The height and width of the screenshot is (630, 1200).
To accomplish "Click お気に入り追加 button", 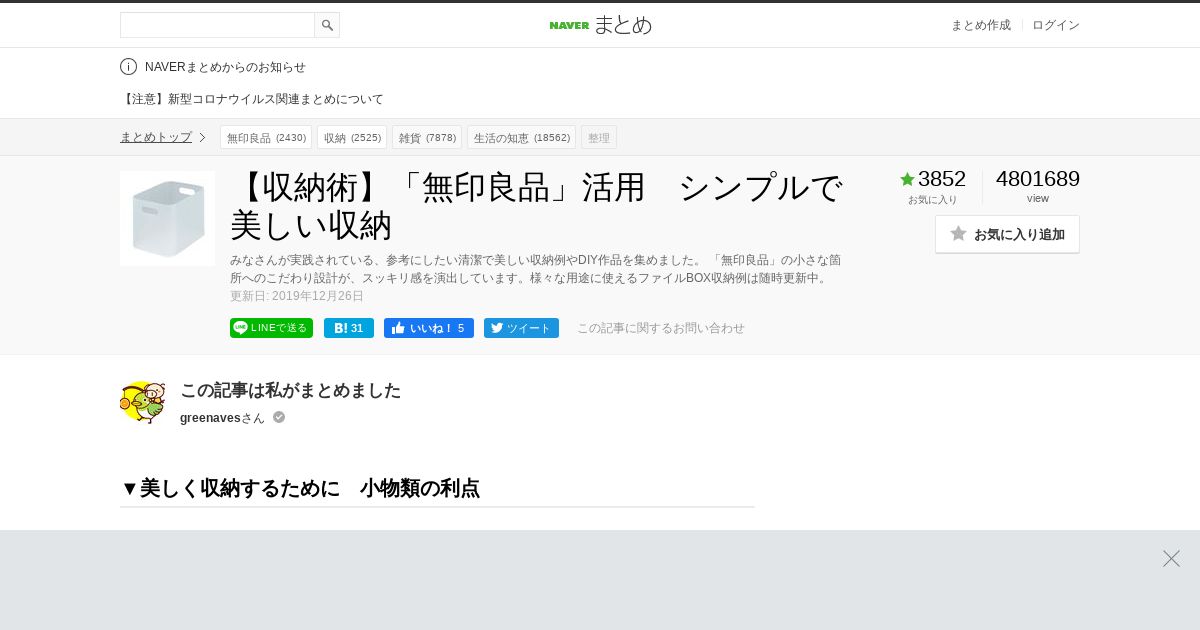I will (1007, 234).
